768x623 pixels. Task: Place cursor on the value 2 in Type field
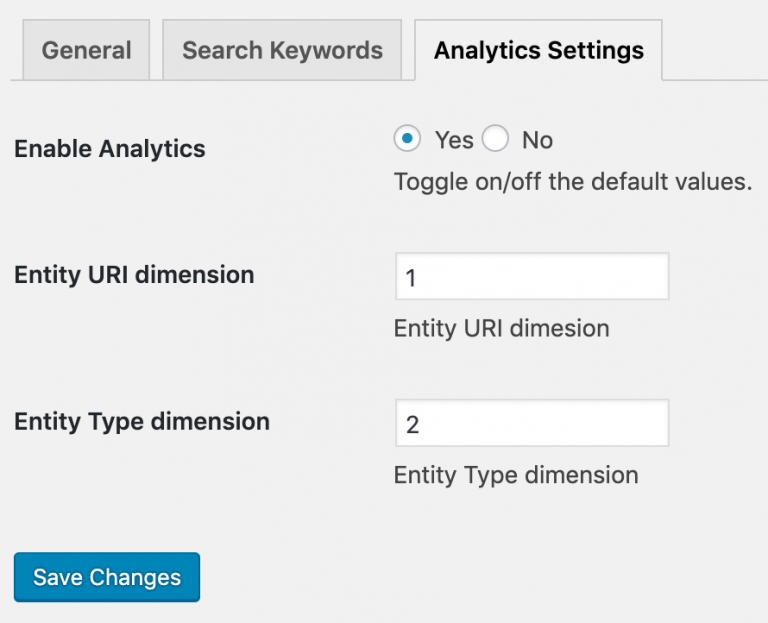coord(412,425)
